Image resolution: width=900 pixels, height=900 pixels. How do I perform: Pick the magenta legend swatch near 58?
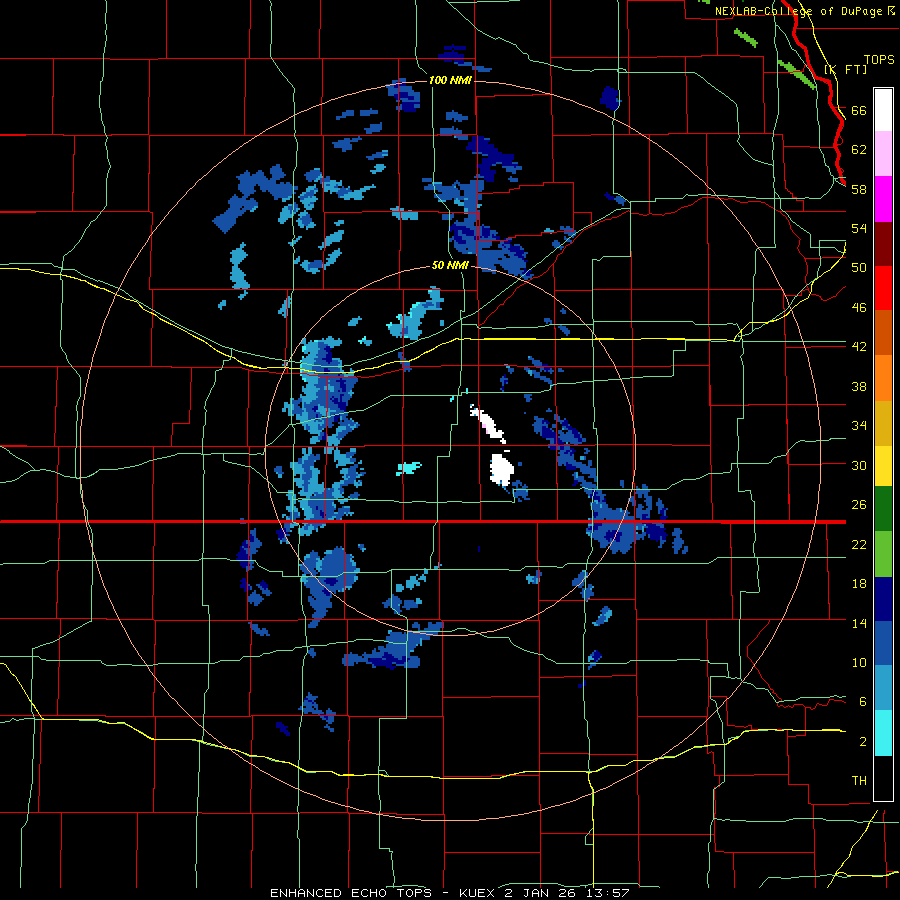883,199
